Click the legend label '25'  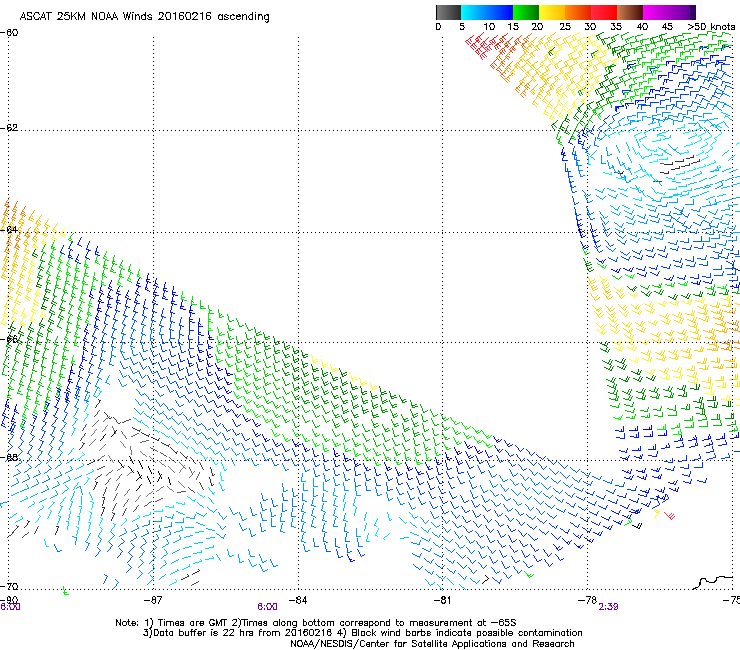click(x=565, y=27)
